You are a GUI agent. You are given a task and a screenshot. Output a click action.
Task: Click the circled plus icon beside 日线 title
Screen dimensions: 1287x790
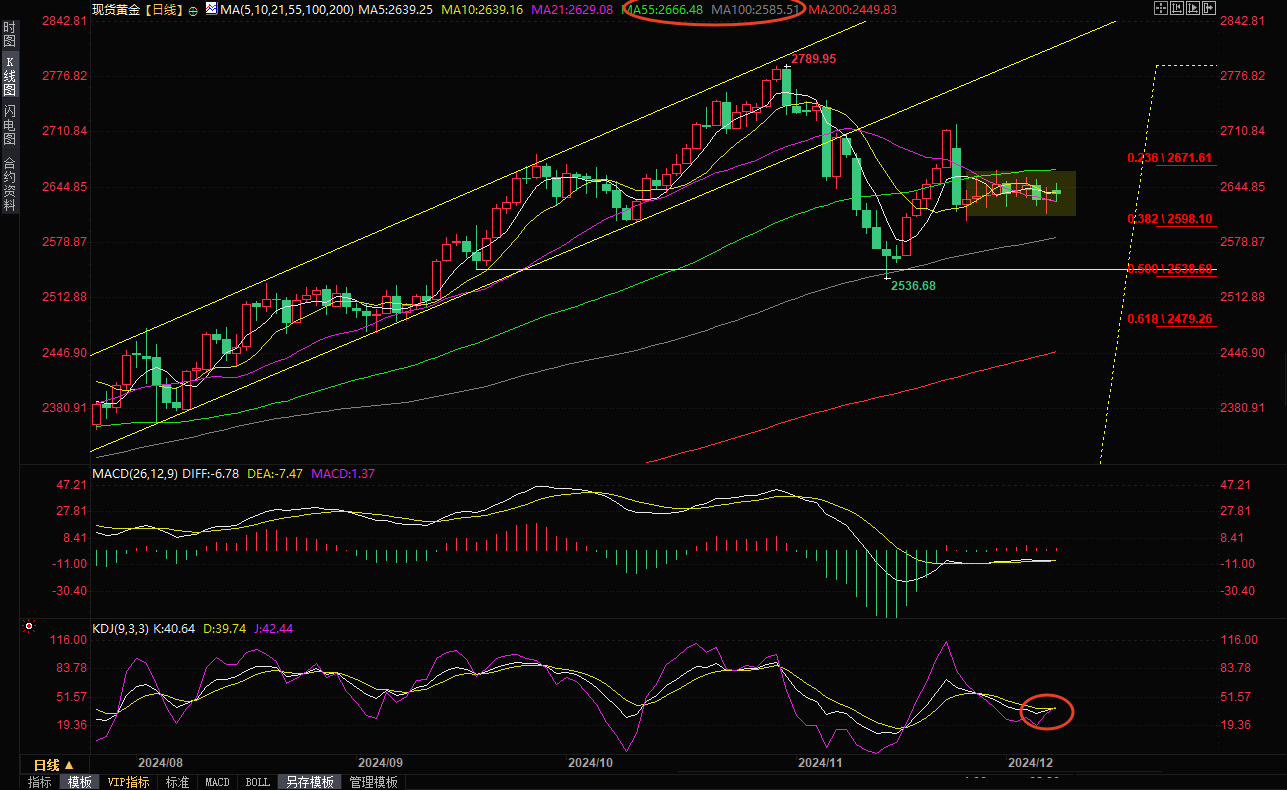(x=193, y=10)
